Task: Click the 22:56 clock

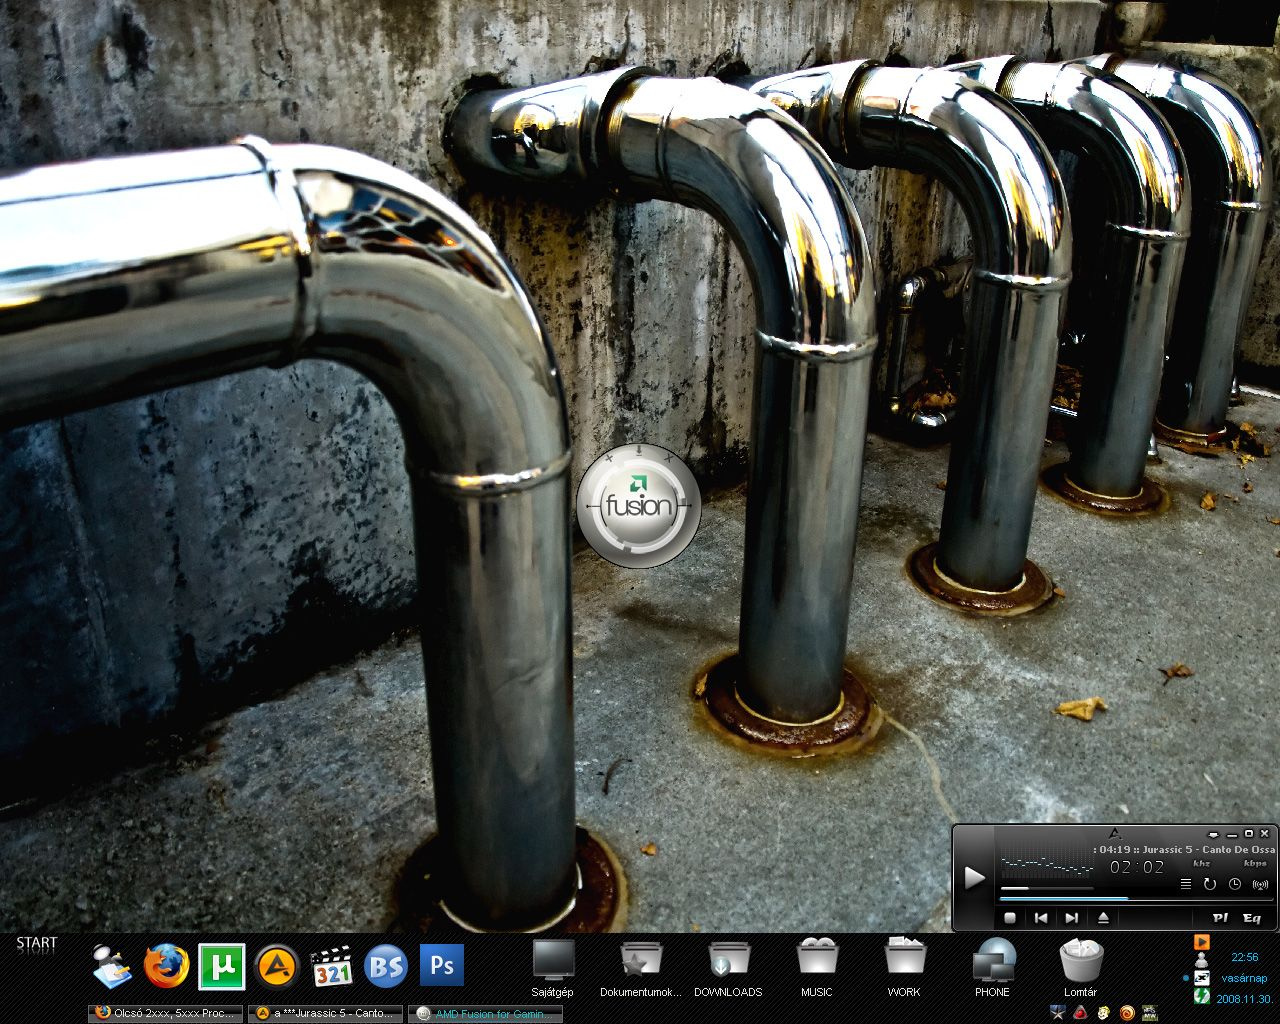Action: [x=1245, y=957]
